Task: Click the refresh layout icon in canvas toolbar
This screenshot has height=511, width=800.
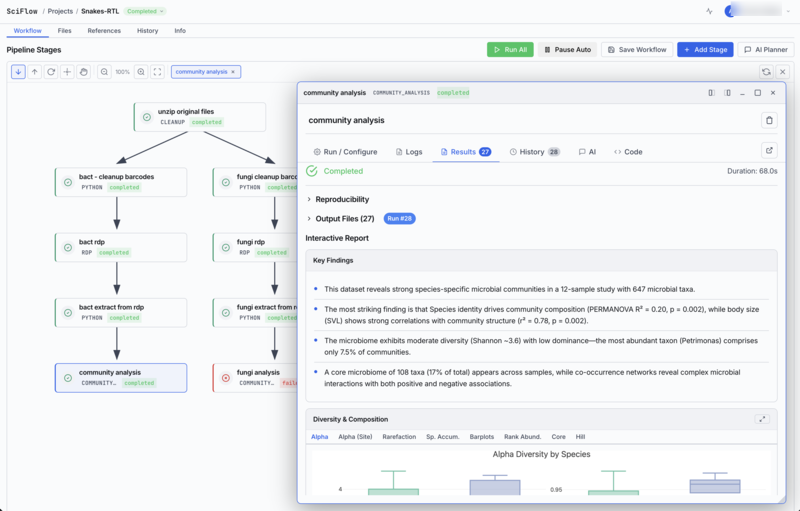Action: click(51, 72)
